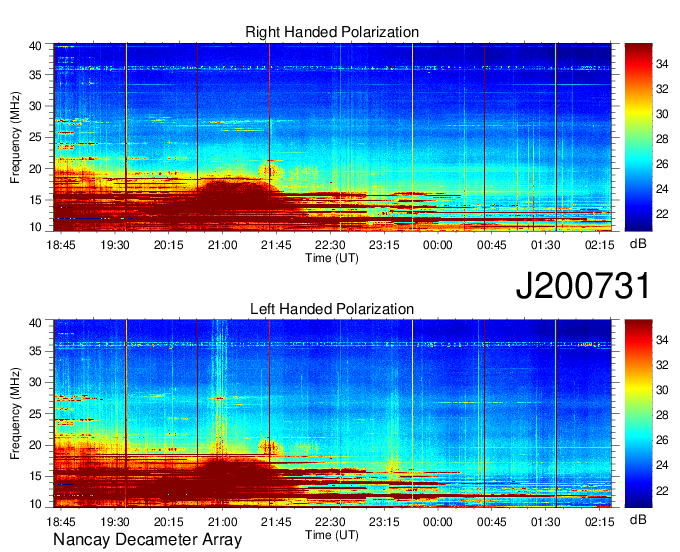Screen dimensions: 680x552
Task: Click the Left Handed Polarization spectrogram image
Action: 332,414
